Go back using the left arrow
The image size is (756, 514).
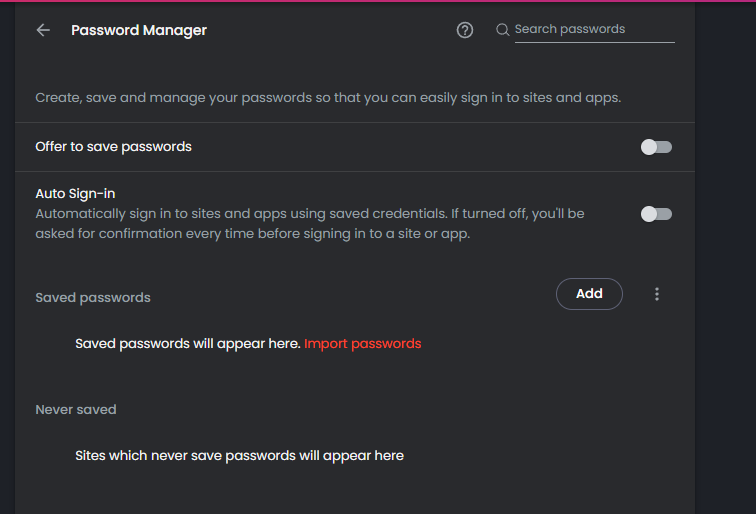point(43,30)
